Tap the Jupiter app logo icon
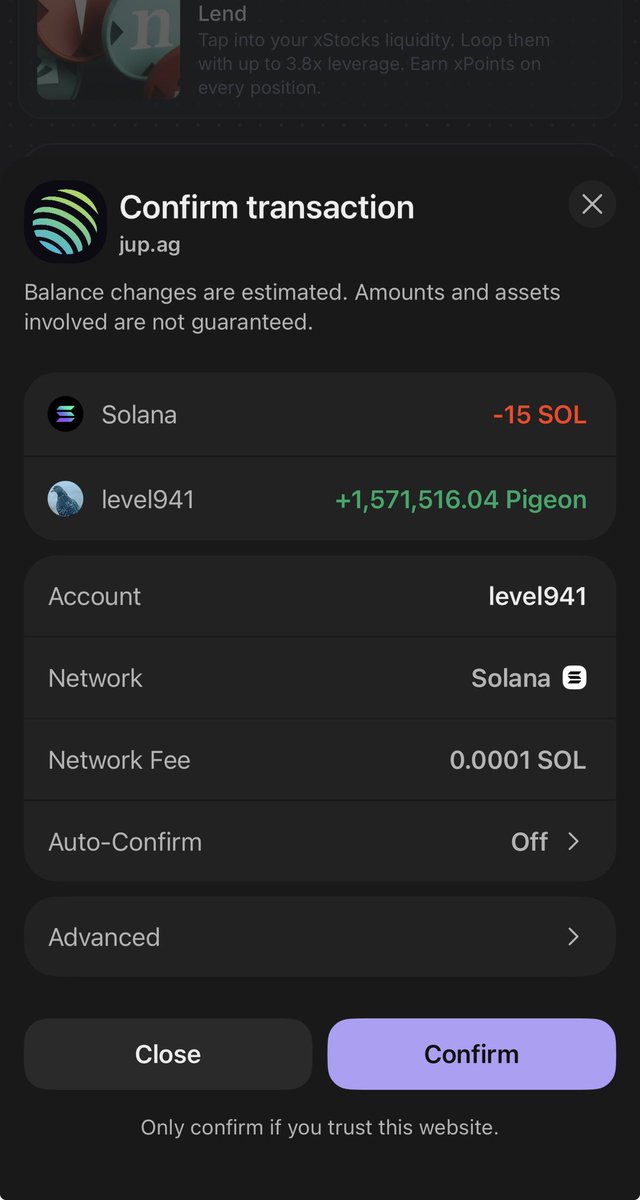The height and width of the screenshot is (1200, 640). (x=65, y=221)
